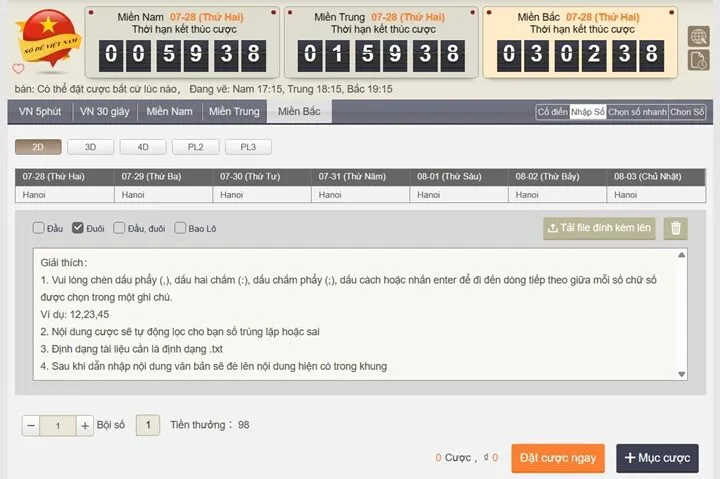Click the Mục cược button
This screenshot has height=479, width=720.
(657, 458)
